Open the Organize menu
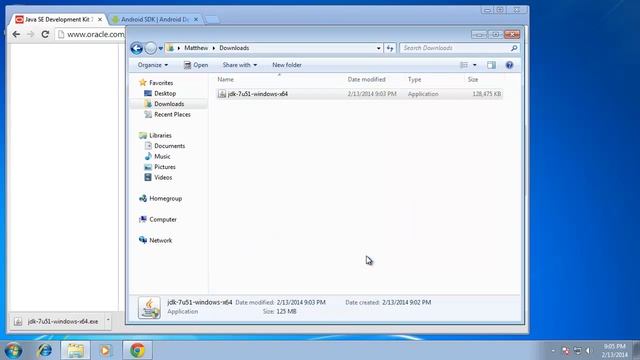The image size is (640, 360). pos(153,65)
